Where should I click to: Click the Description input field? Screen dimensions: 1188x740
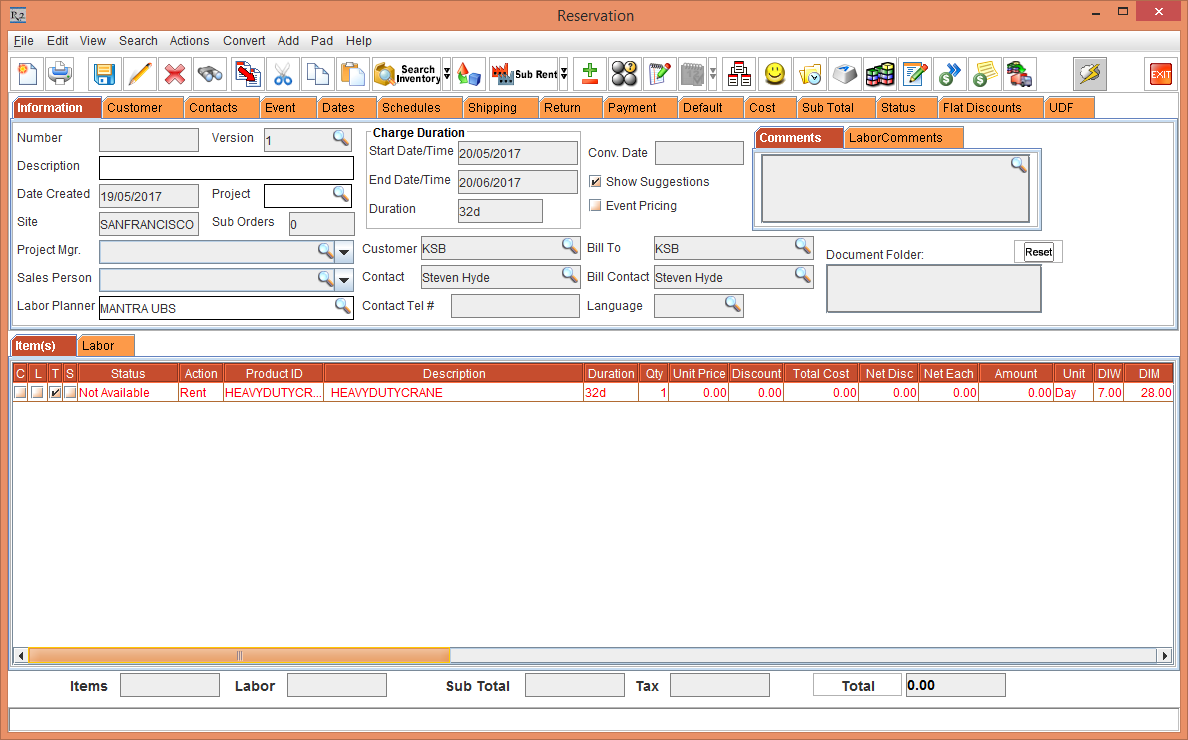(x=226, y=167)
